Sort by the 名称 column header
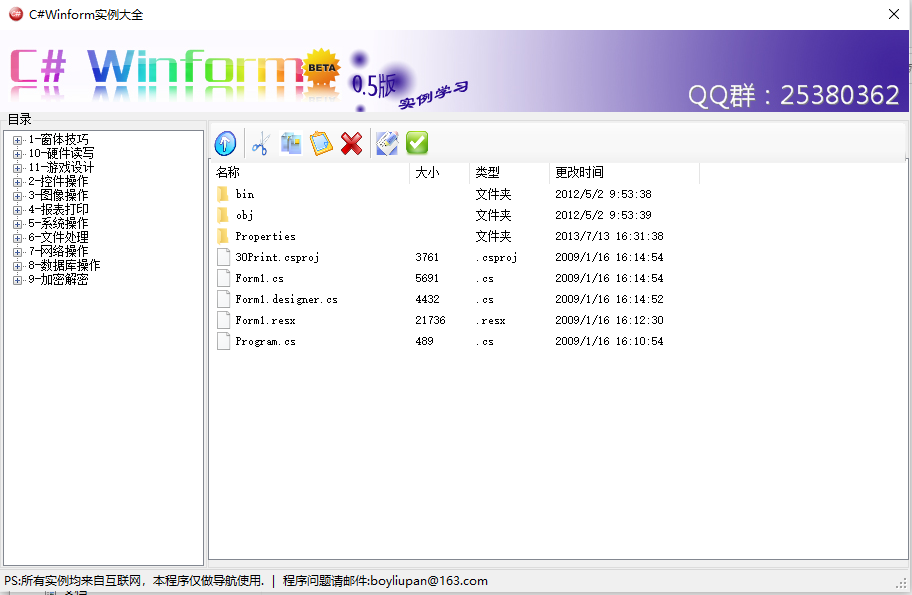 pyautogui.click(x=309, y=172)
